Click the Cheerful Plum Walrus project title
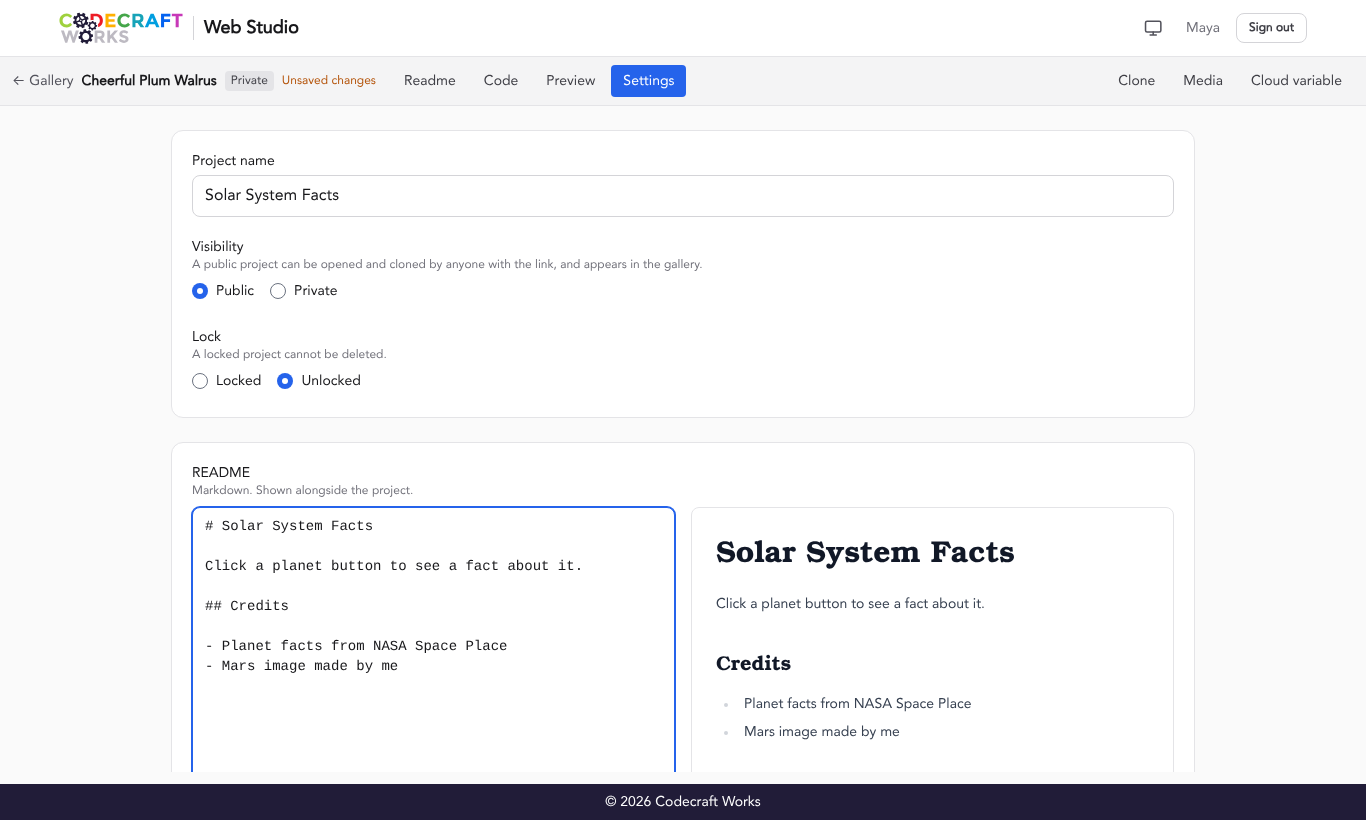This screenshot has width=1366, height=820. [x=149, y=80]
